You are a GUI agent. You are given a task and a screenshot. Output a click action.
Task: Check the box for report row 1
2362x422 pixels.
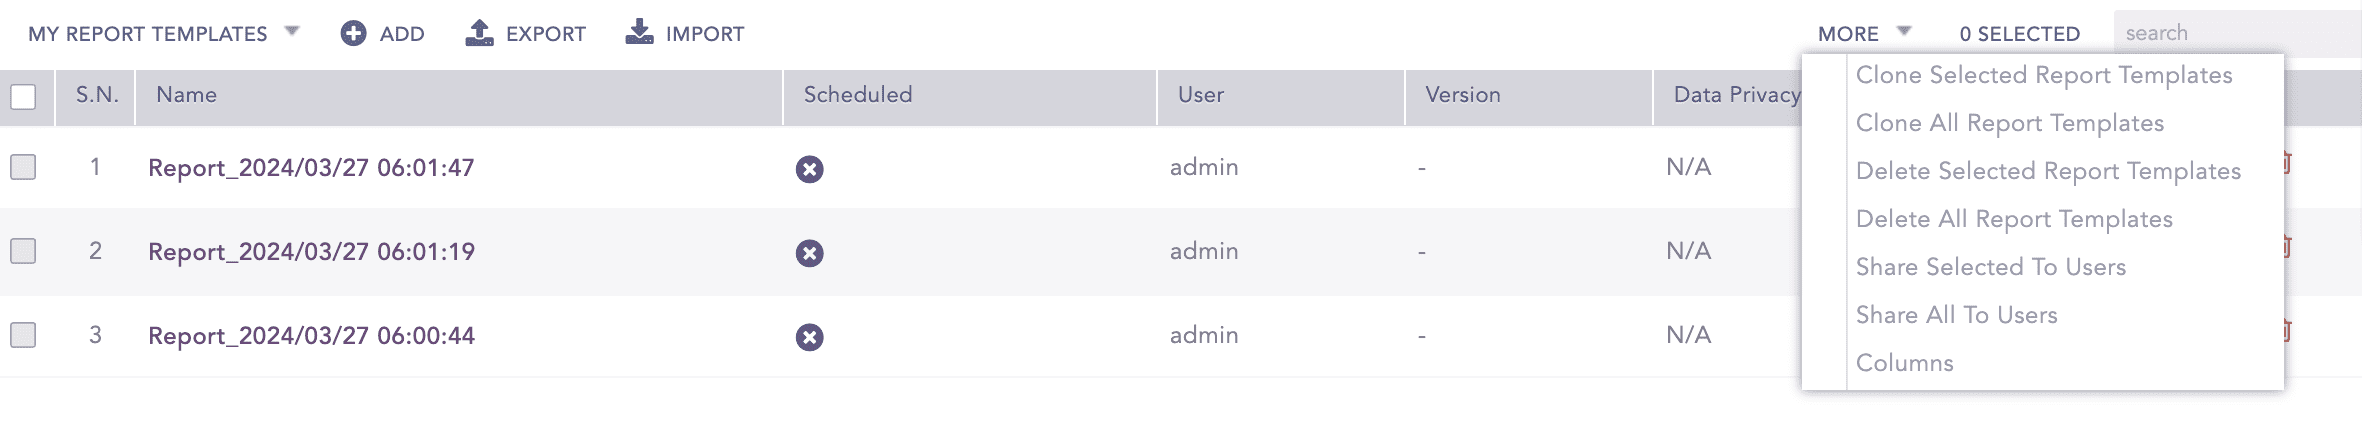(x=23, y=167)
